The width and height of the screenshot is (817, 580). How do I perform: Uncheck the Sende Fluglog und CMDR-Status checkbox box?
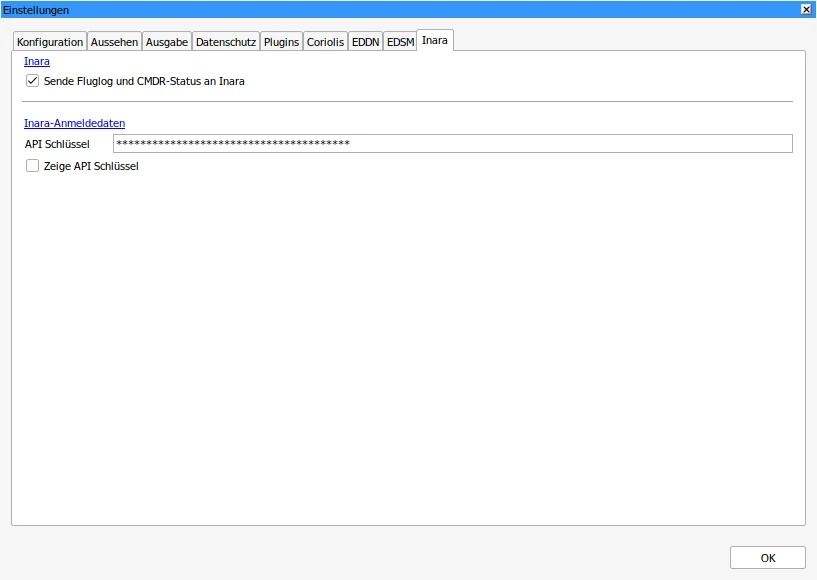(32, 81)
